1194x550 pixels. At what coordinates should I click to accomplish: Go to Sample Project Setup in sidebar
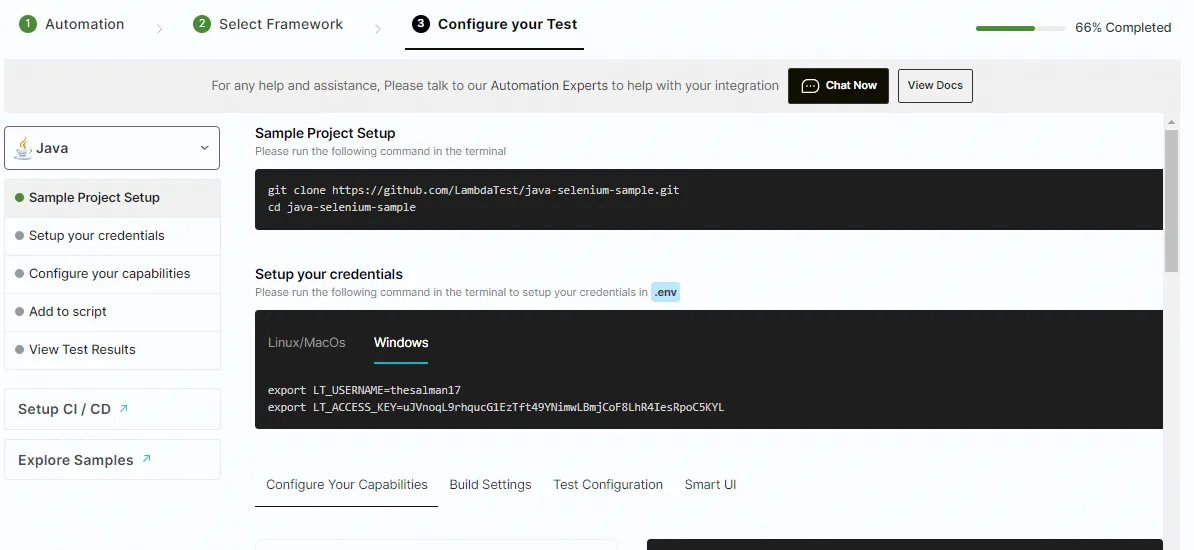tap(113, 198)
